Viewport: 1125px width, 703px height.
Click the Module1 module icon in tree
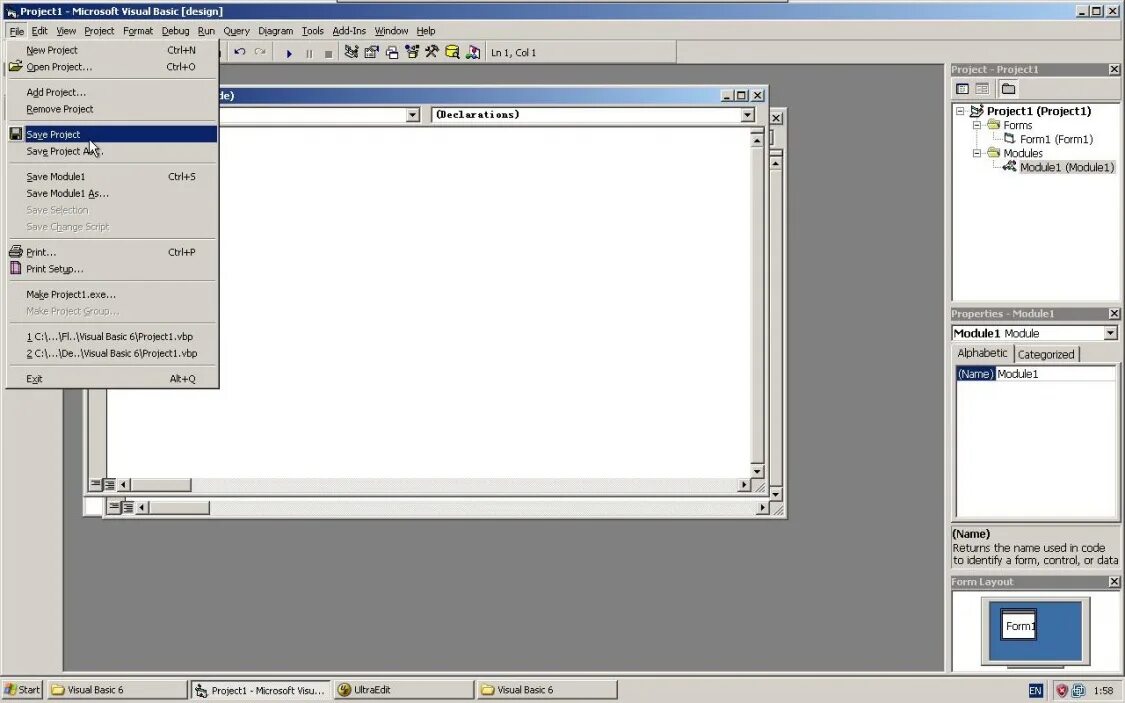click(1009, 166)
